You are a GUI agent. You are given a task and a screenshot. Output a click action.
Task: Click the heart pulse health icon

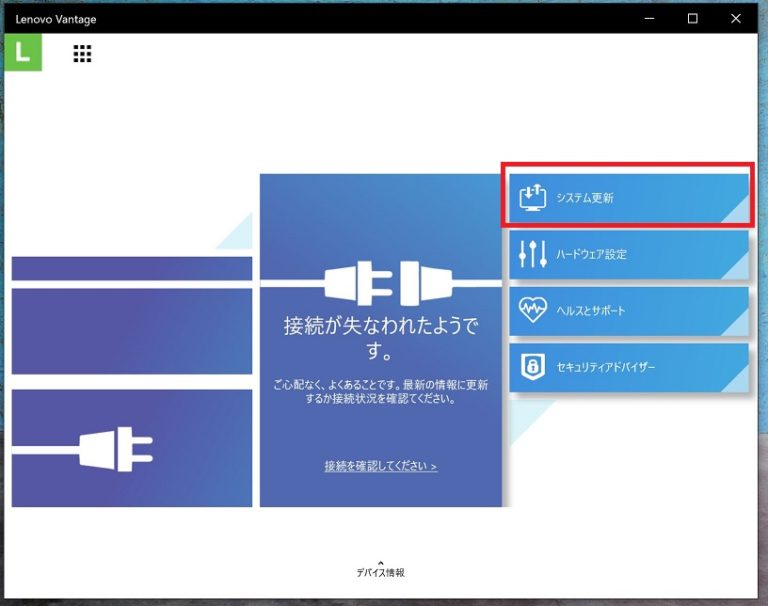point(532,310)
